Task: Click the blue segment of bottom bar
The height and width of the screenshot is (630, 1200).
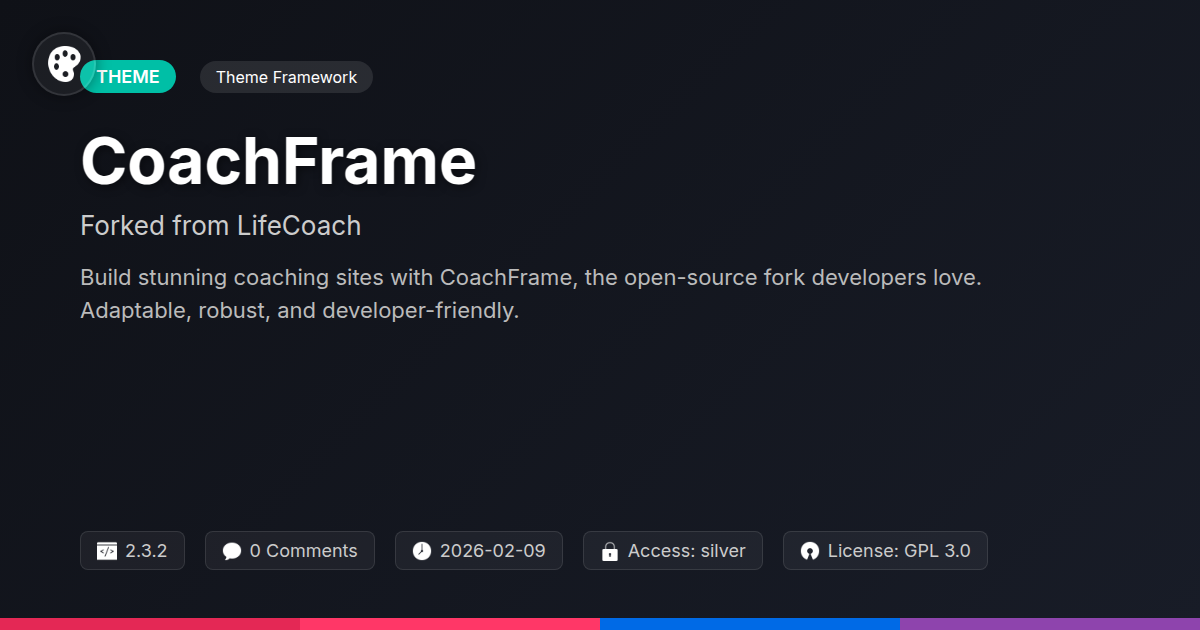Action: click(750, 623)
